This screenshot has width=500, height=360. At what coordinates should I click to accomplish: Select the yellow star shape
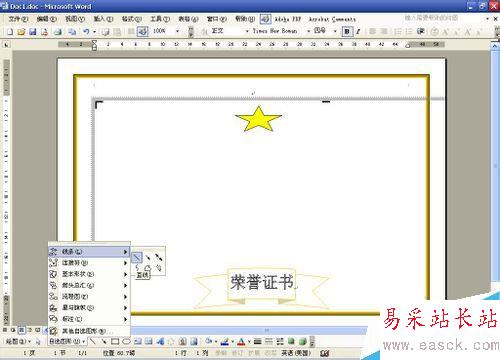pyautogui.click(x=258, y=119)
